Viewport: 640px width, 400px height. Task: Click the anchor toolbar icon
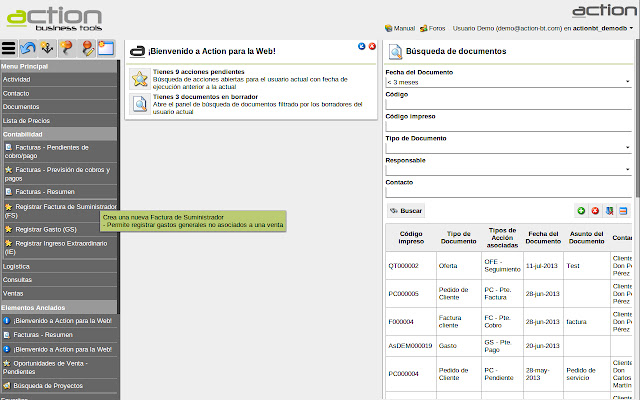pyautogui.click(x=47, y=49)
